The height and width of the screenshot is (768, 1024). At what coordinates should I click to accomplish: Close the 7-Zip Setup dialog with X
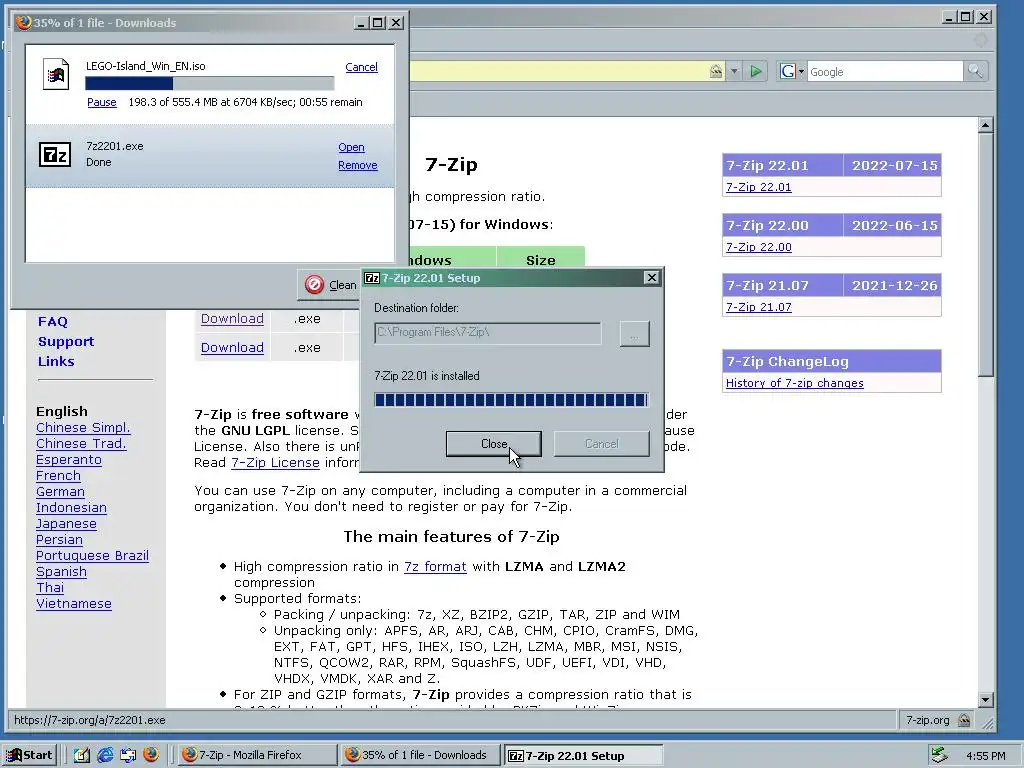[651, 278]
